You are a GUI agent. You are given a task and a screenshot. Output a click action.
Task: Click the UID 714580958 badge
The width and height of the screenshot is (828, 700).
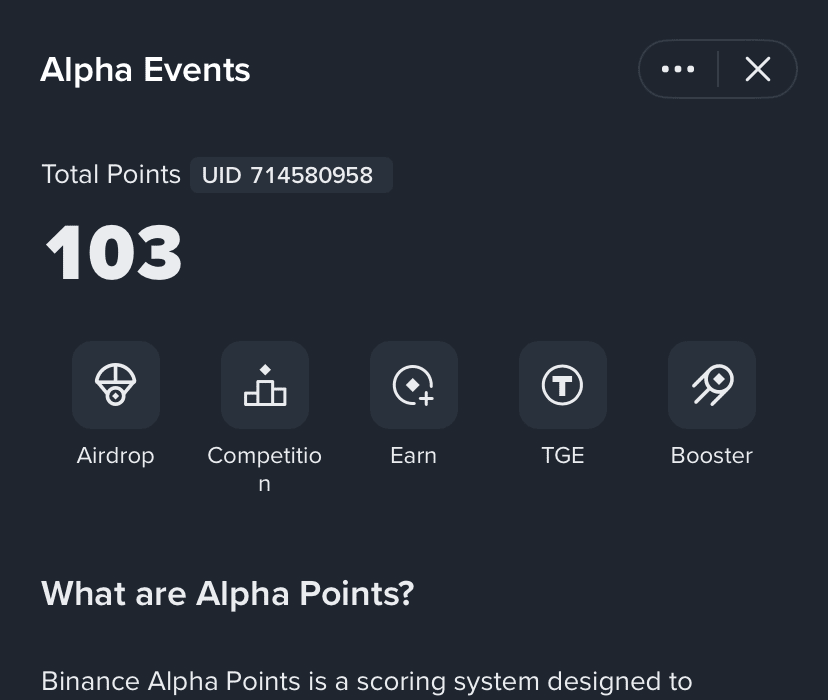(x=291, y=175)
